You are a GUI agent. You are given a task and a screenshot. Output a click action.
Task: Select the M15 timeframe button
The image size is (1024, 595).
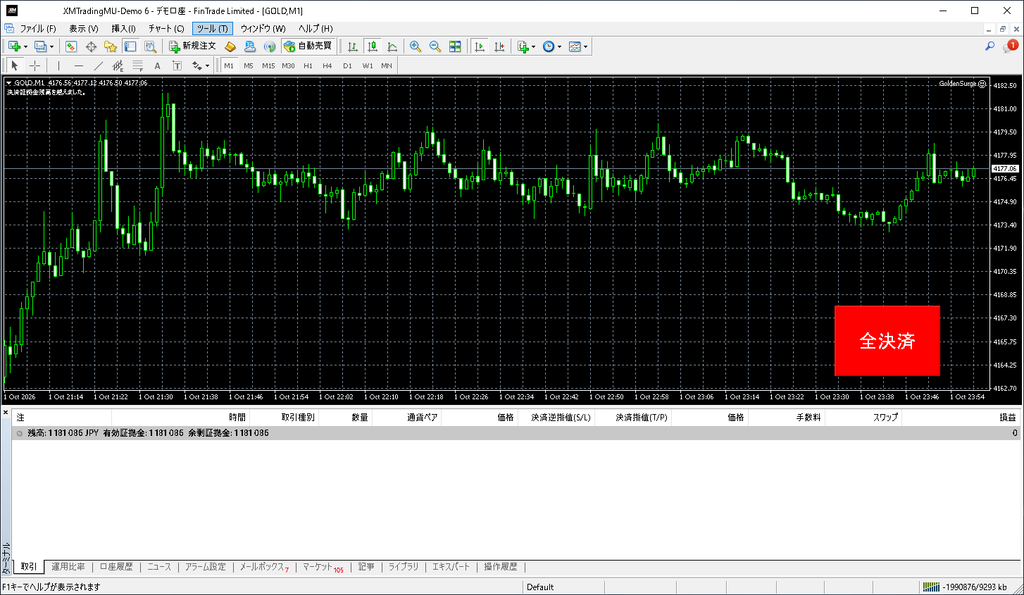(268, 65)
